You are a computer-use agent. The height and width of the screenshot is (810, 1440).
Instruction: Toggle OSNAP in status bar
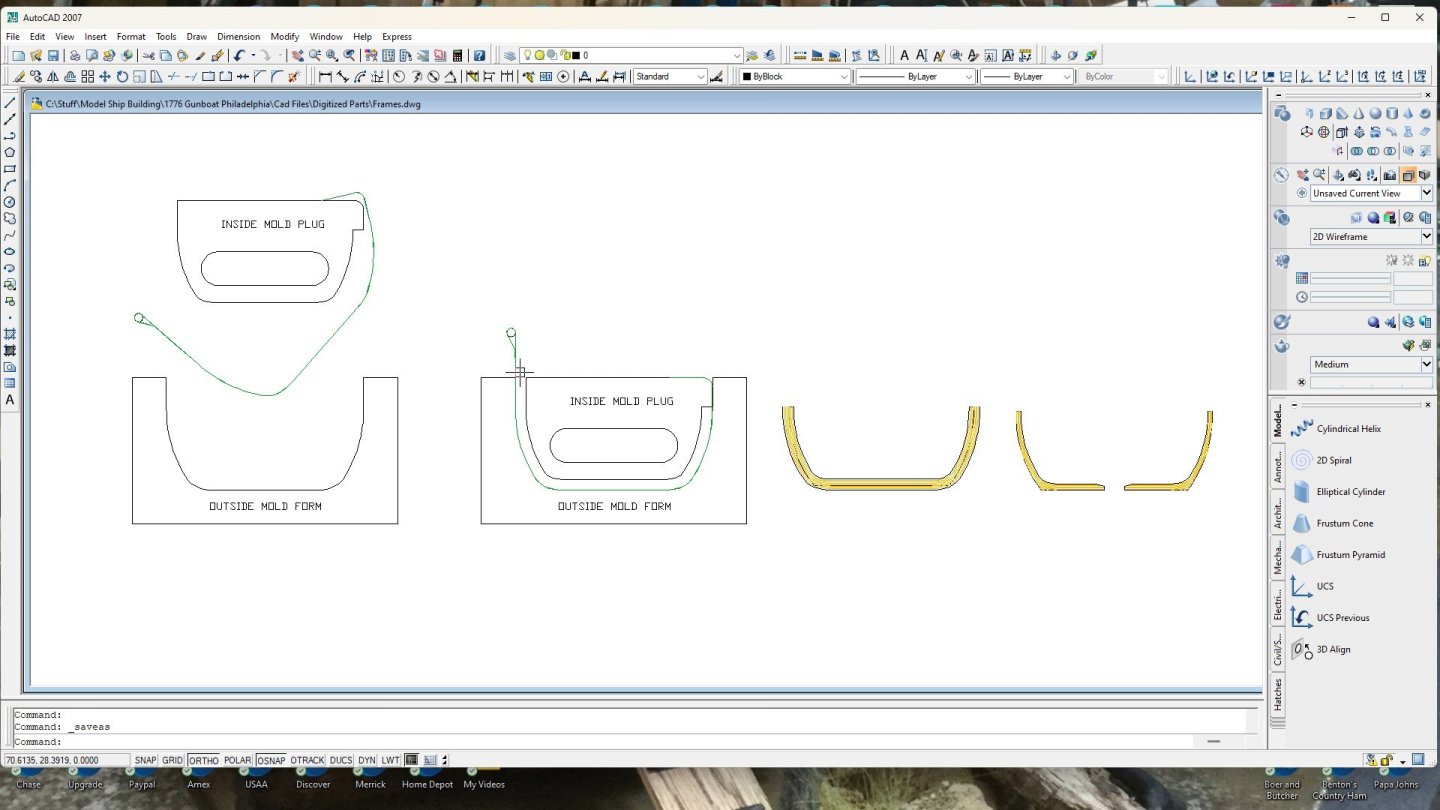coord(271,760)
